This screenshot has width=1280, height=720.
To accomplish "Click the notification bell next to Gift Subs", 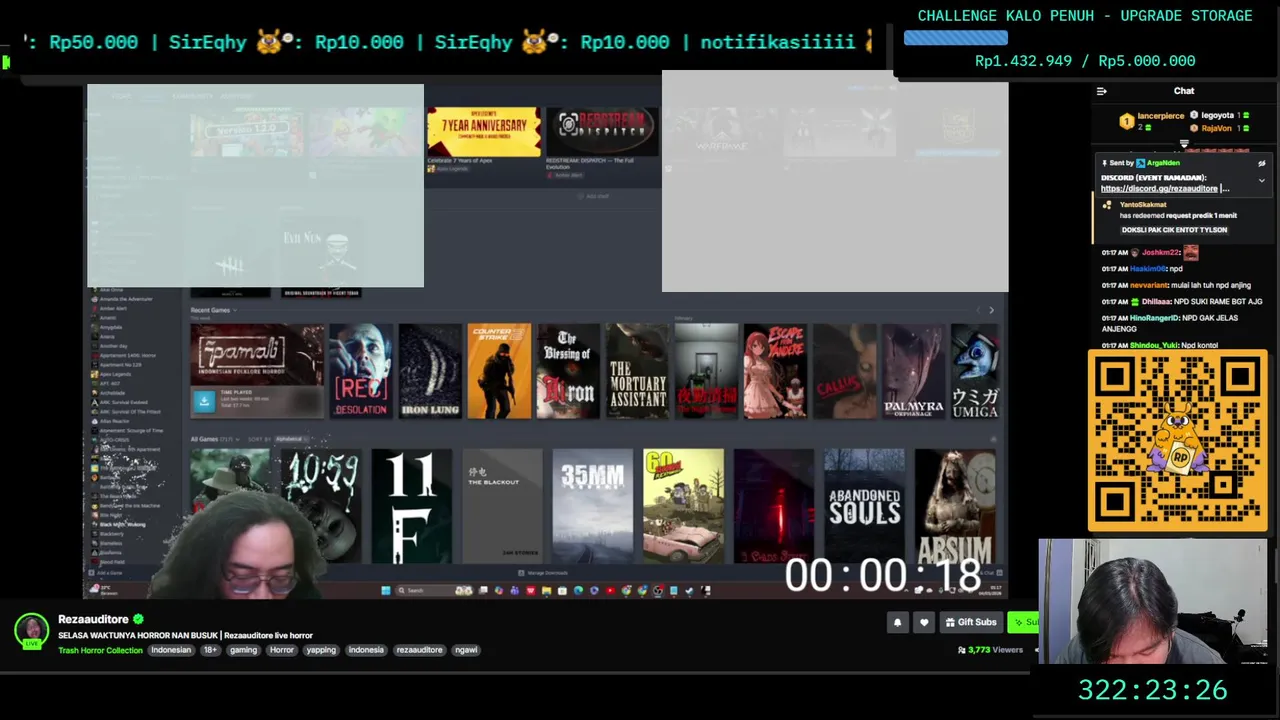I will pyautogui.click(x=897, y=622).
